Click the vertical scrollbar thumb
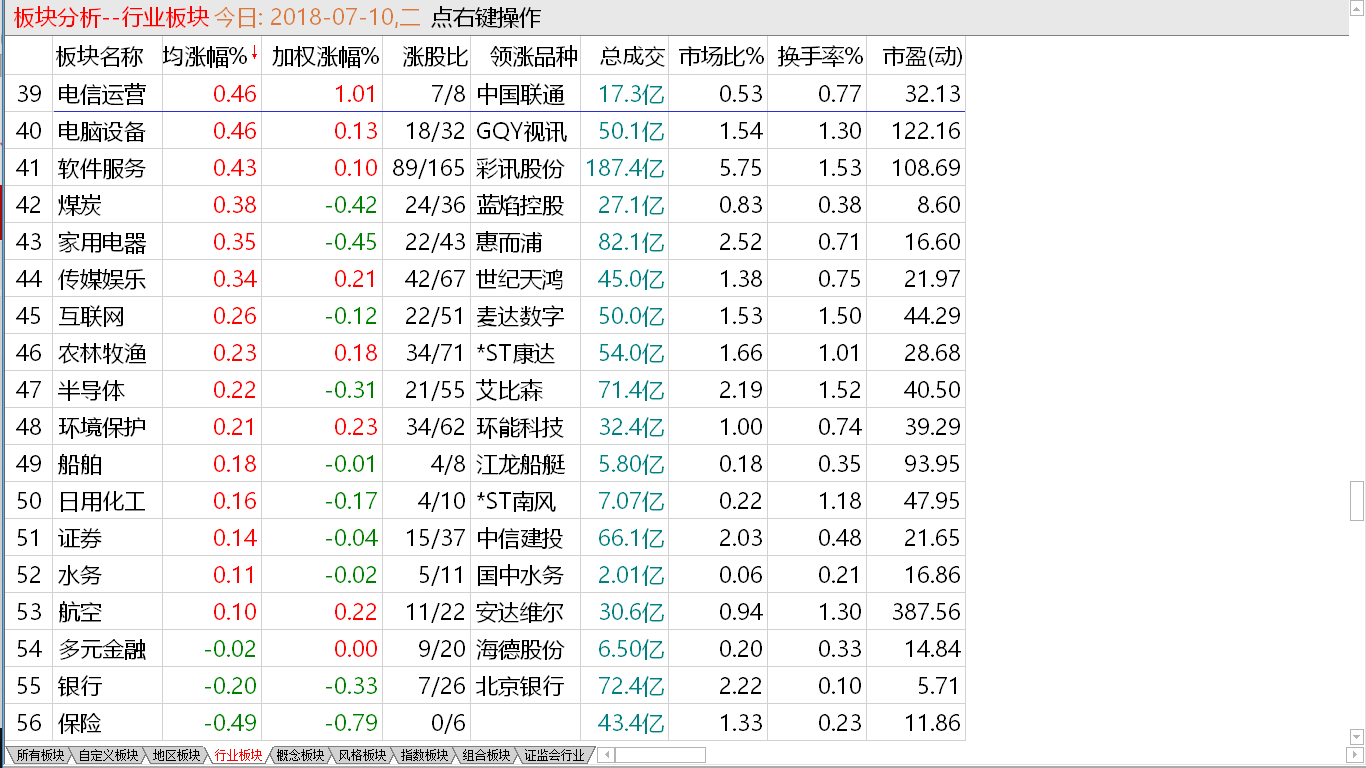Viewport: 1366px width, 768px height. pyautogui.click(x=1357, y=501)
